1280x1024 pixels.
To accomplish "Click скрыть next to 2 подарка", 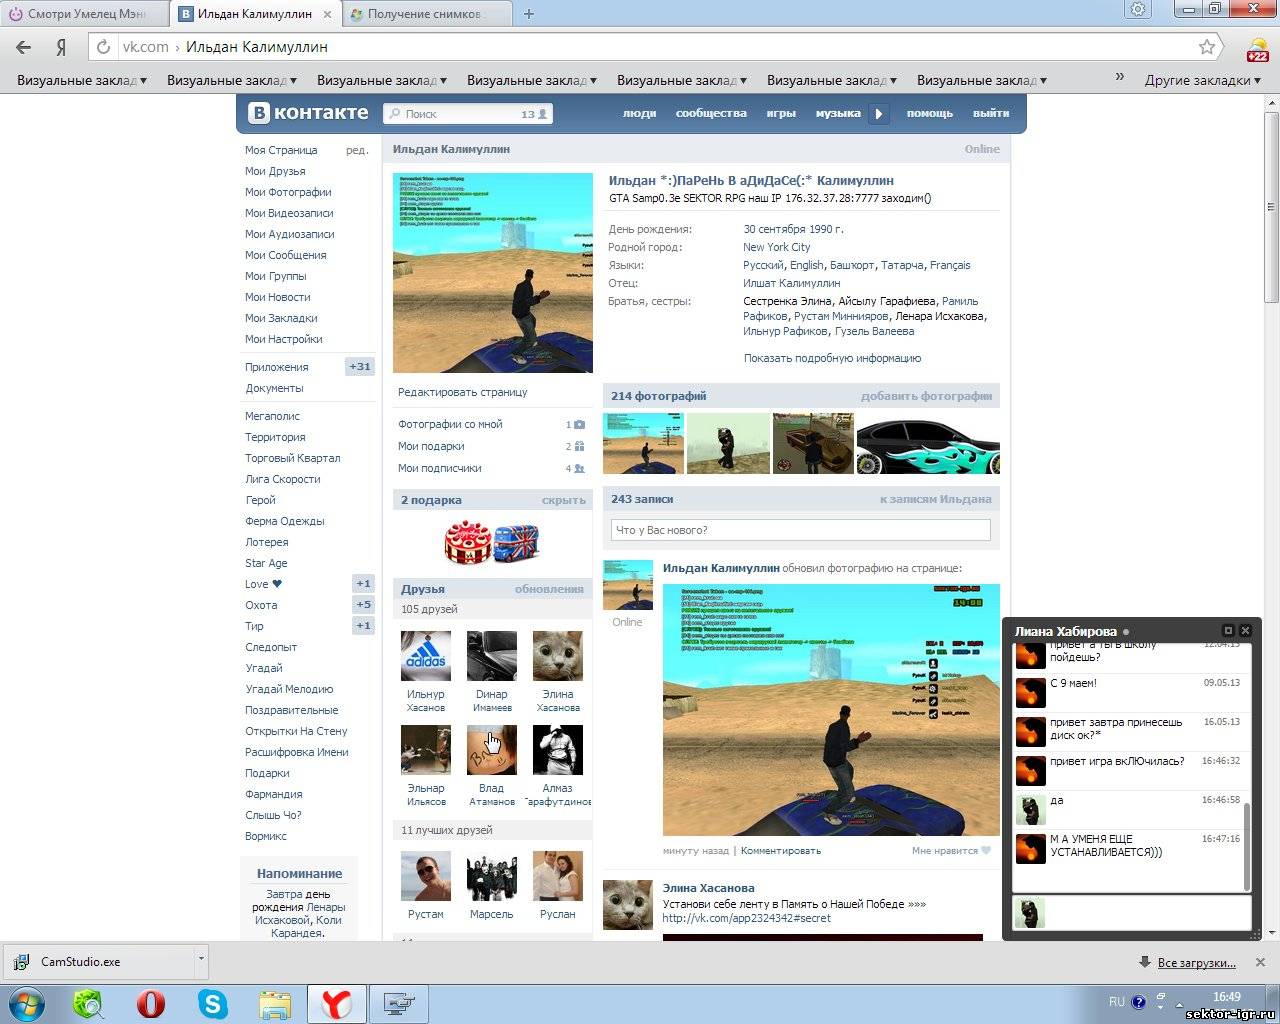I will click(563, 500).
